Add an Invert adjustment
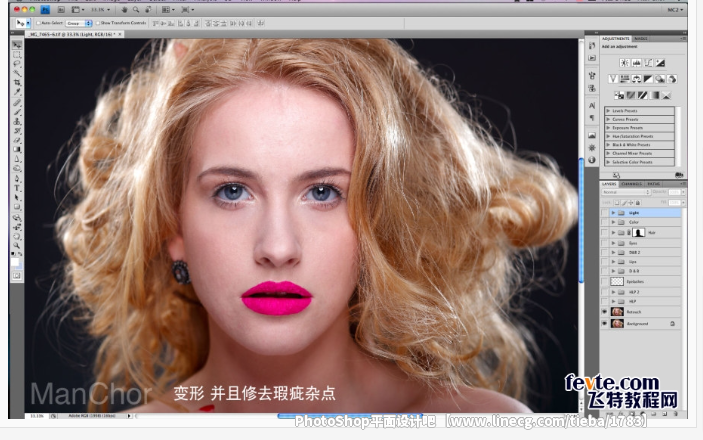 [619, 95]
